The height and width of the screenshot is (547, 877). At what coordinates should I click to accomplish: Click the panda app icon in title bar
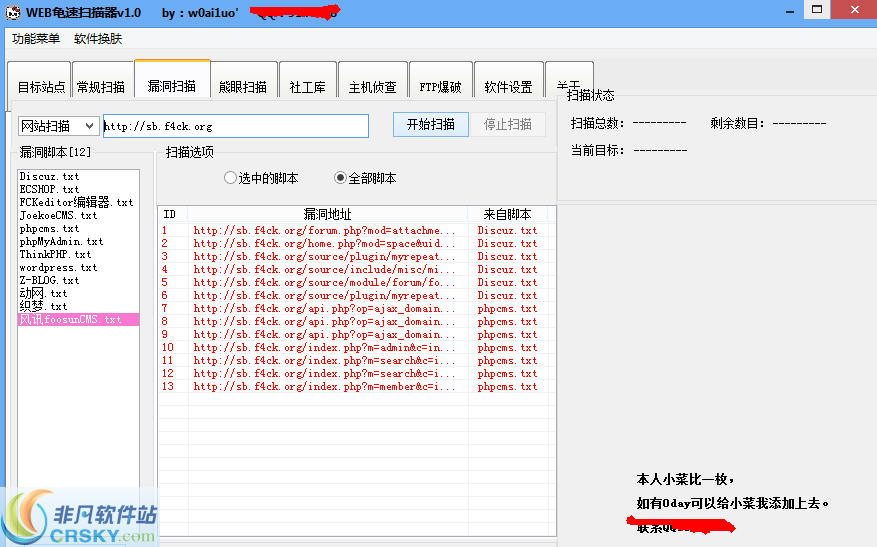tap(13, 12)
